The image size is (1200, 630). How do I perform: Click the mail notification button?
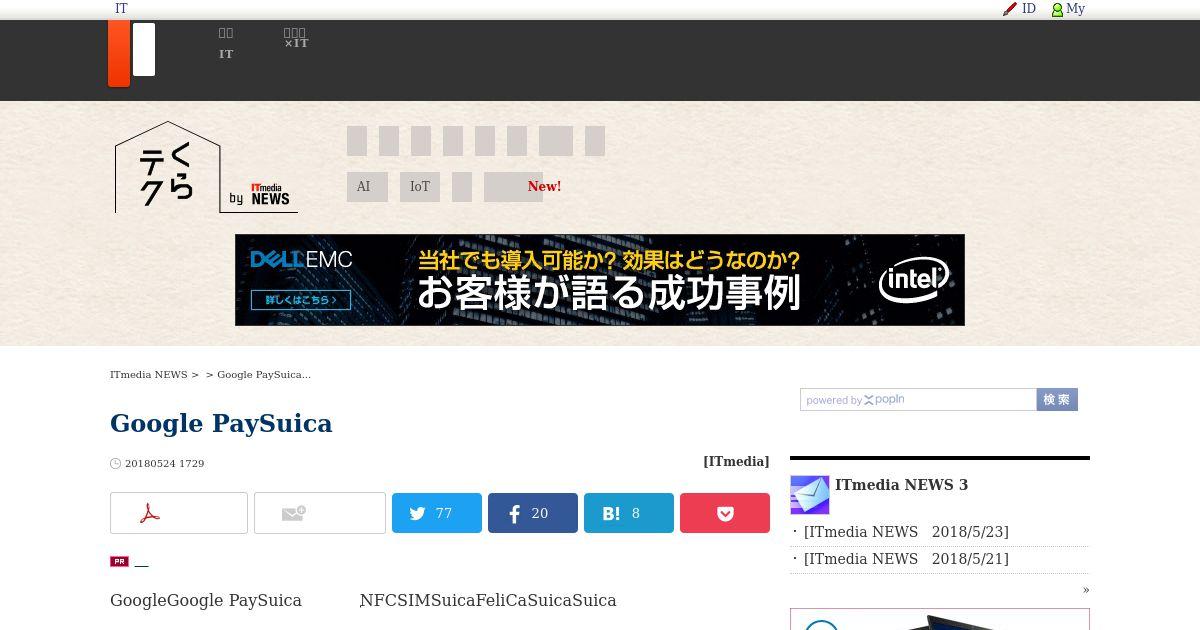[x=320, y=513]
